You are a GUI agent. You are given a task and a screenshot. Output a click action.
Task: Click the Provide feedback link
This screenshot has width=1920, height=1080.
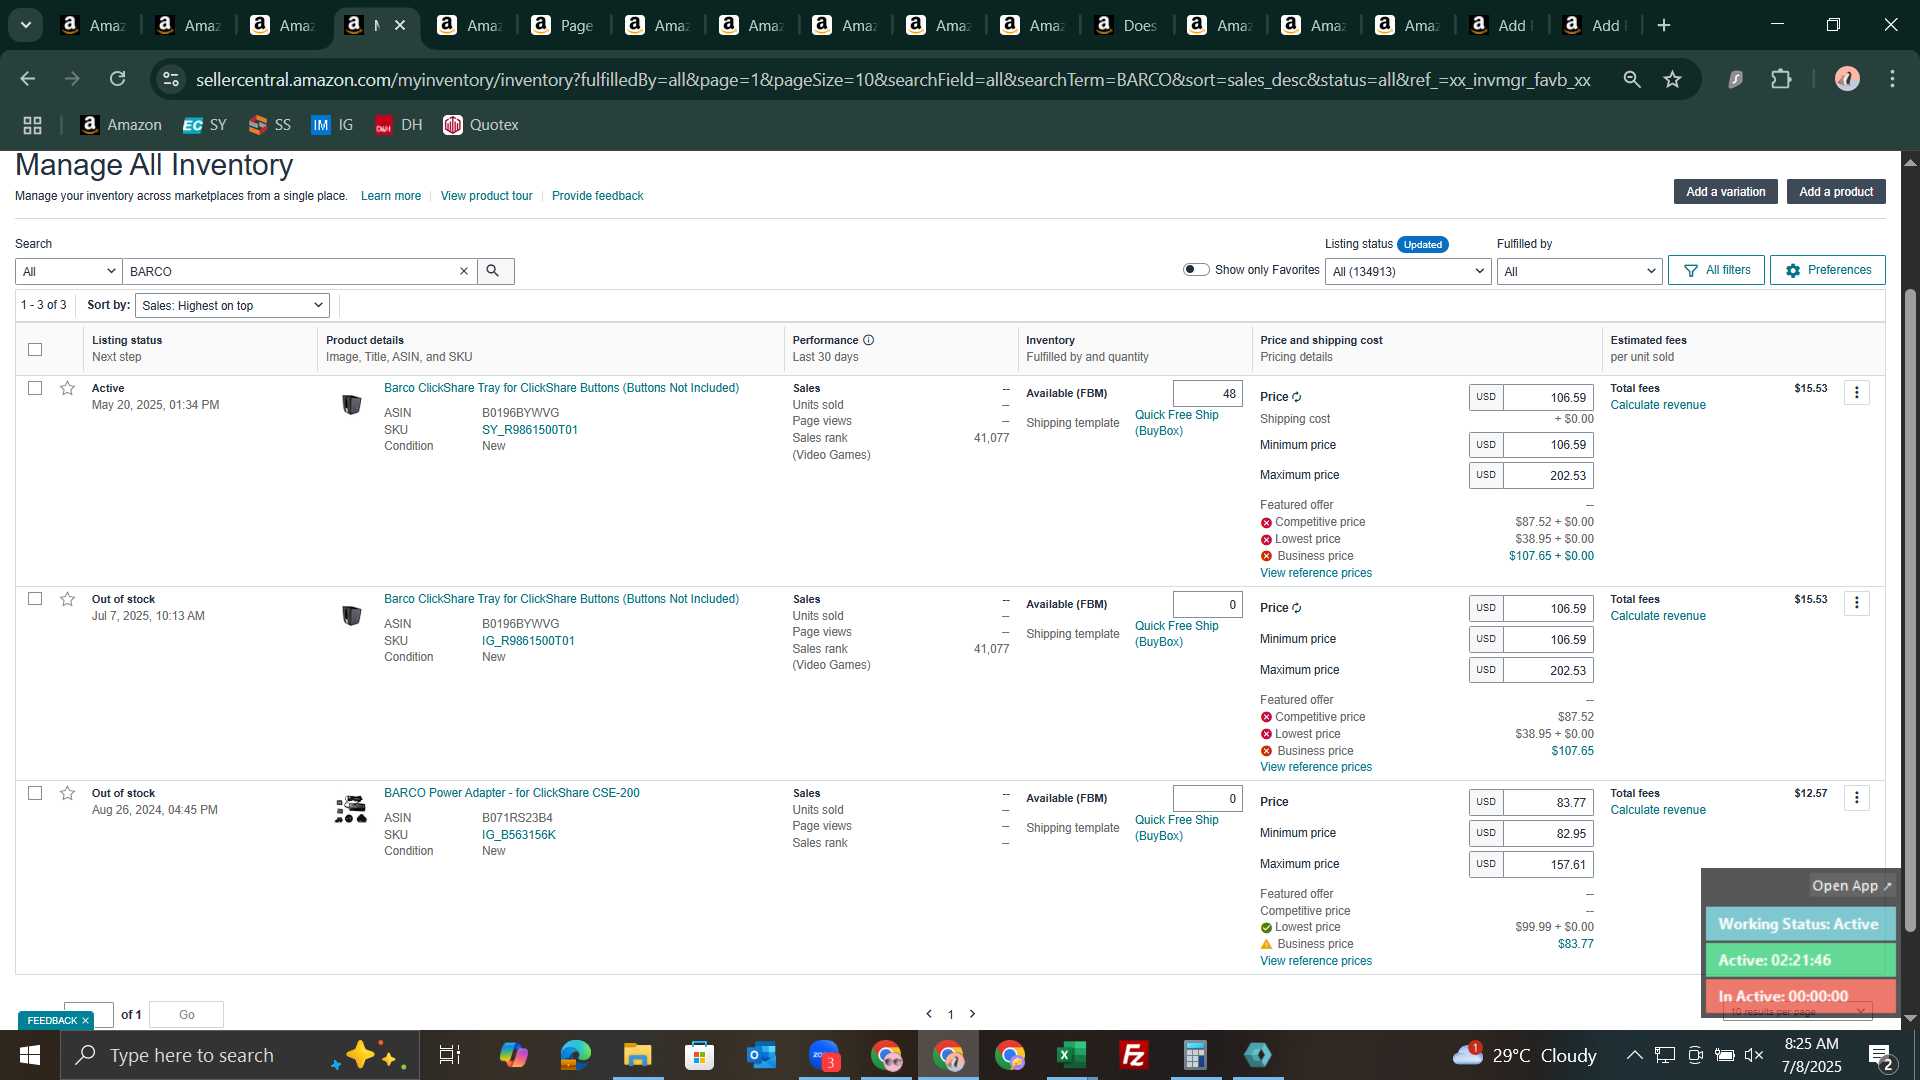[x=598, y=196]
